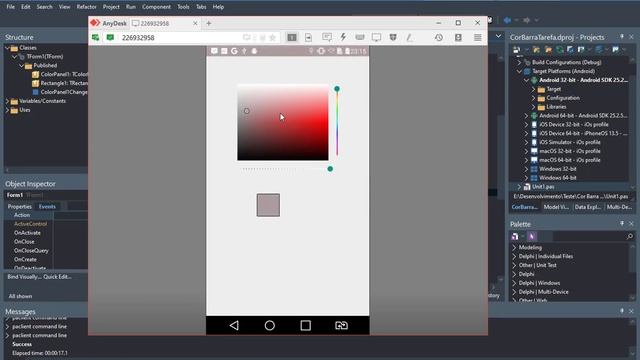Open AnyDesk session history clock icon
This screenshot has height=360, width=640.
point(439,37)
